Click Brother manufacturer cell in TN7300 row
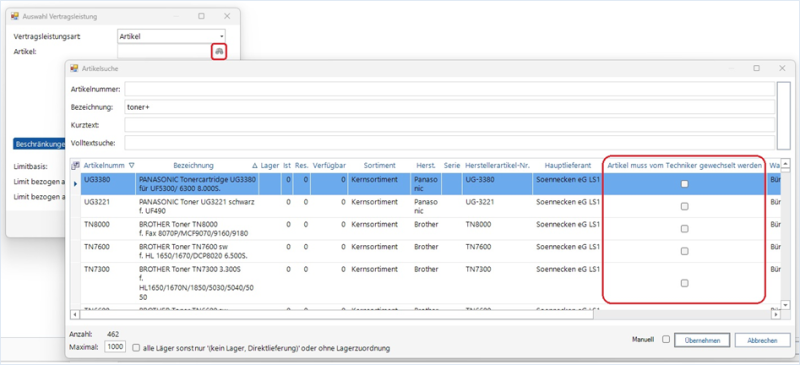The image size is (800, 365). pyautogui.click(x=426, y=283)
